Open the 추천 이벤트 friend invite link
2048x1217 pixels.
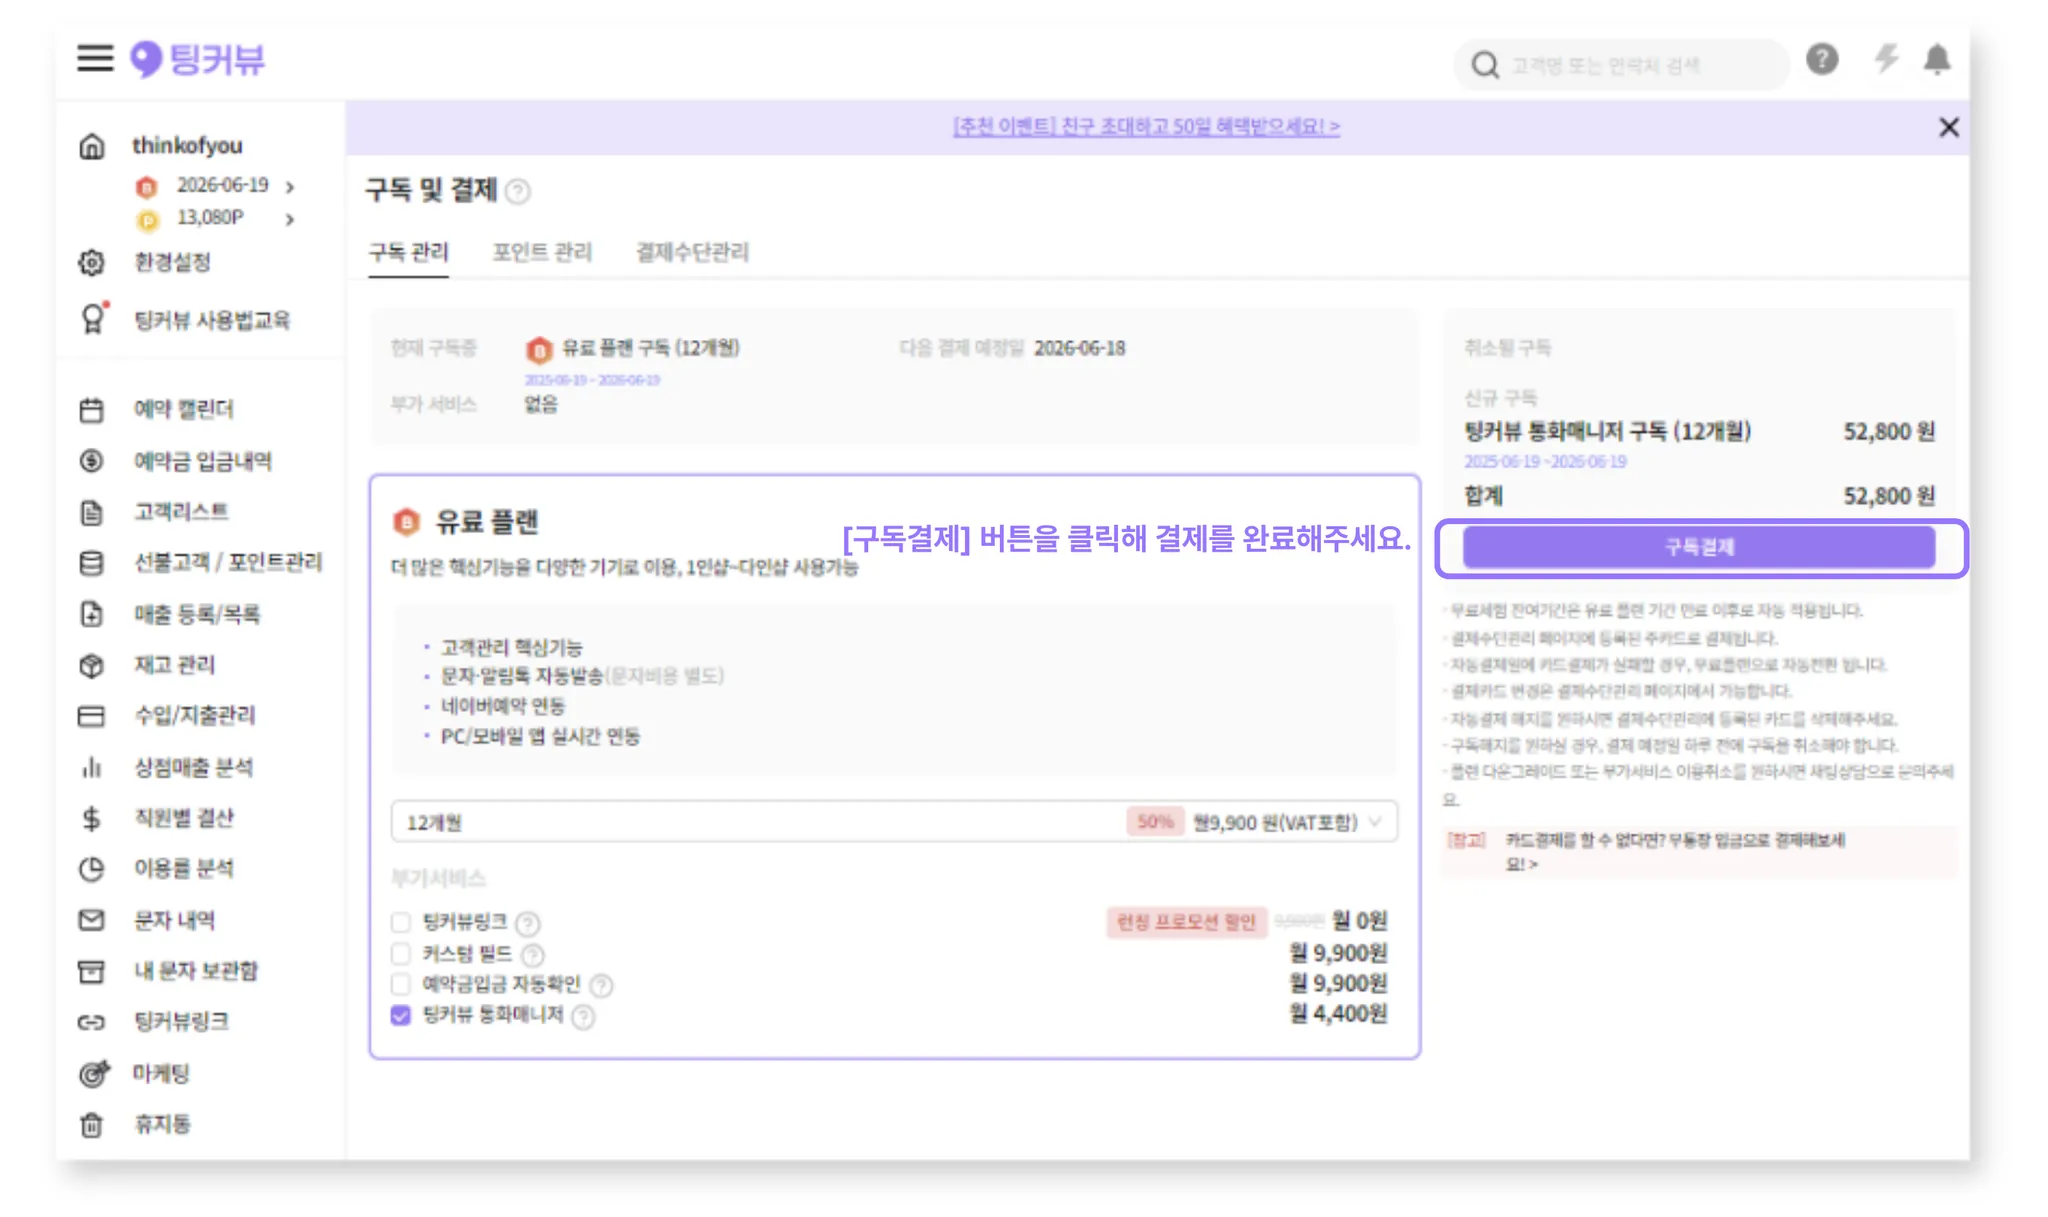(x=1146, y=127)
